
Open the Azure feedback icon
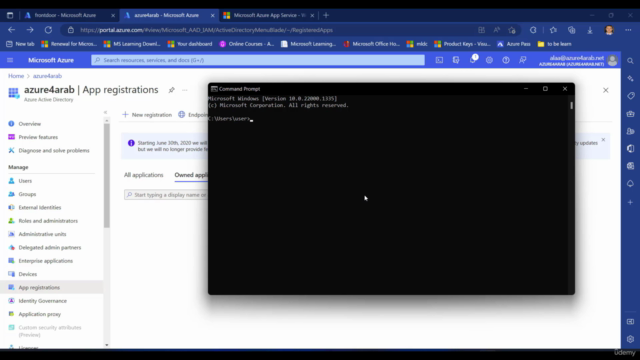tap(522, 60)
